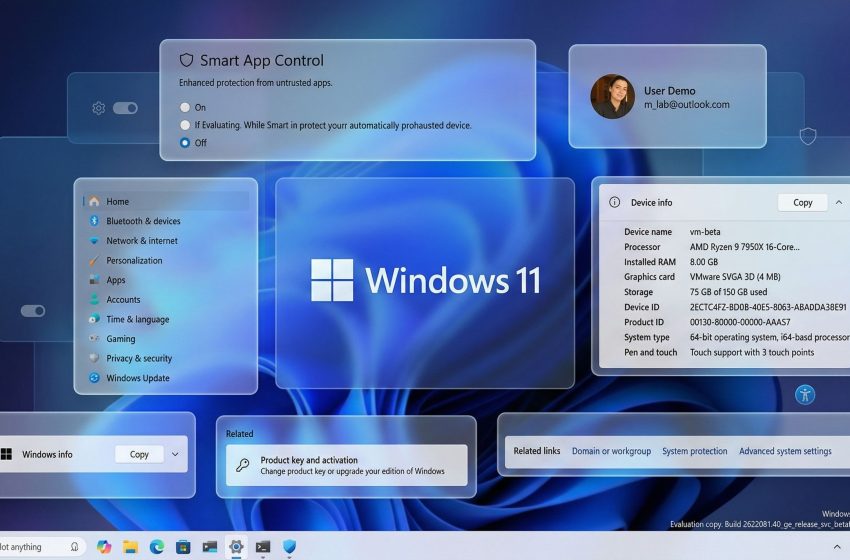Select the Device ID value
Image resolution: width=850 pixels, height=560 pixels.
(x=768, y=307)
